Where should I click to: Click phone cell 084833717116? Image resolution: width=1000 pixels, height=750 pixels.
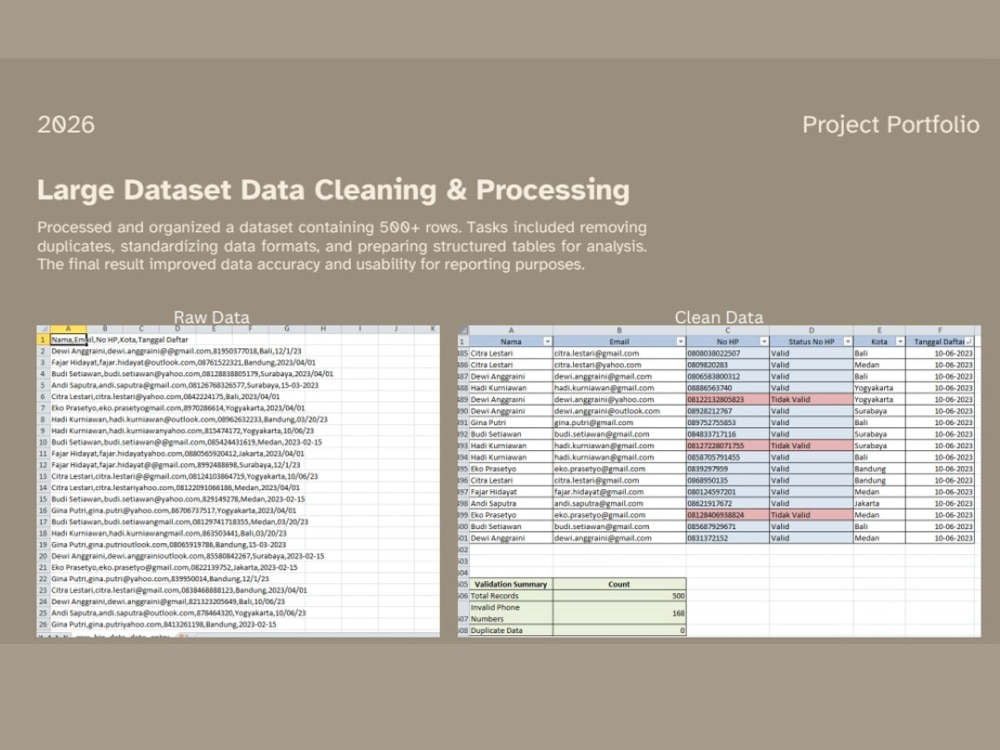coord(728,434)
